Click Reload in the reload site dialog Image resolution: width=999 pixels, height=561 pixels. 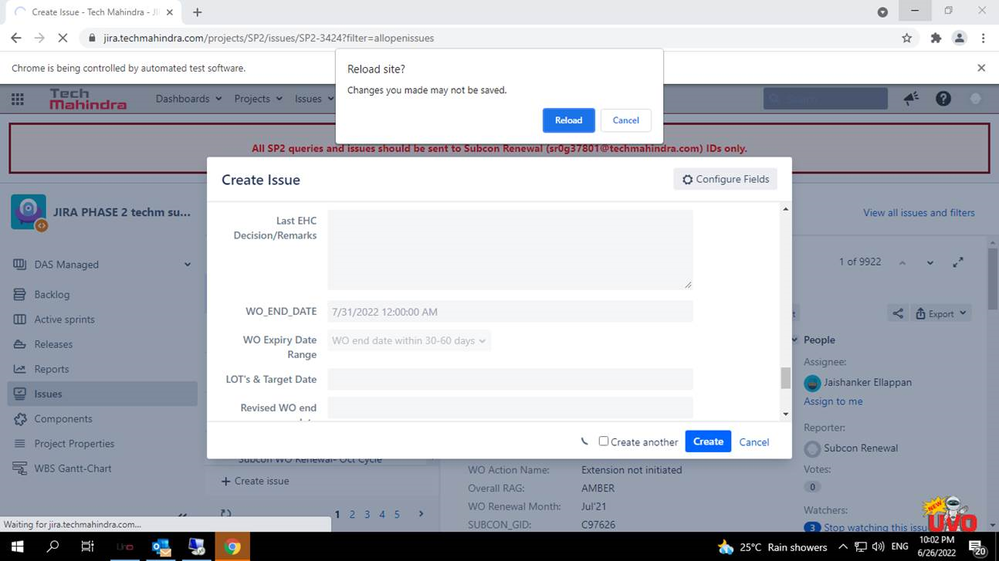pos(568,120)
